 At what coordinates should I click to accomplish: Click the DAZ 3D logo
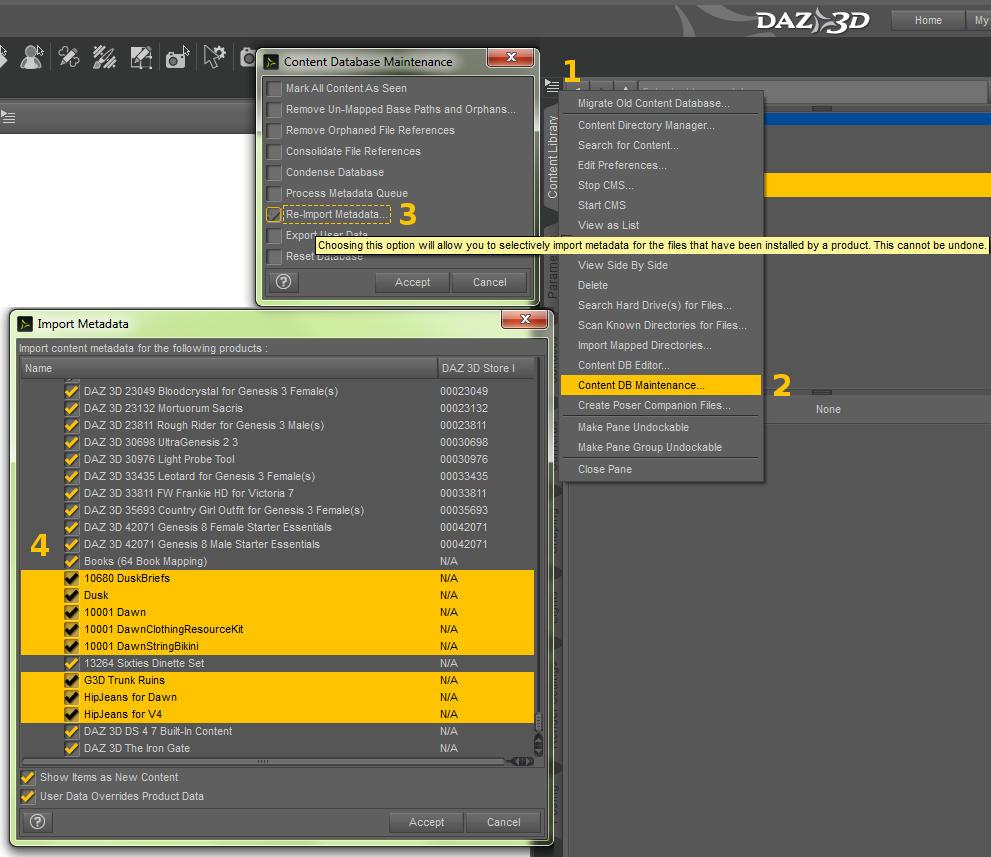click(813, 21)
